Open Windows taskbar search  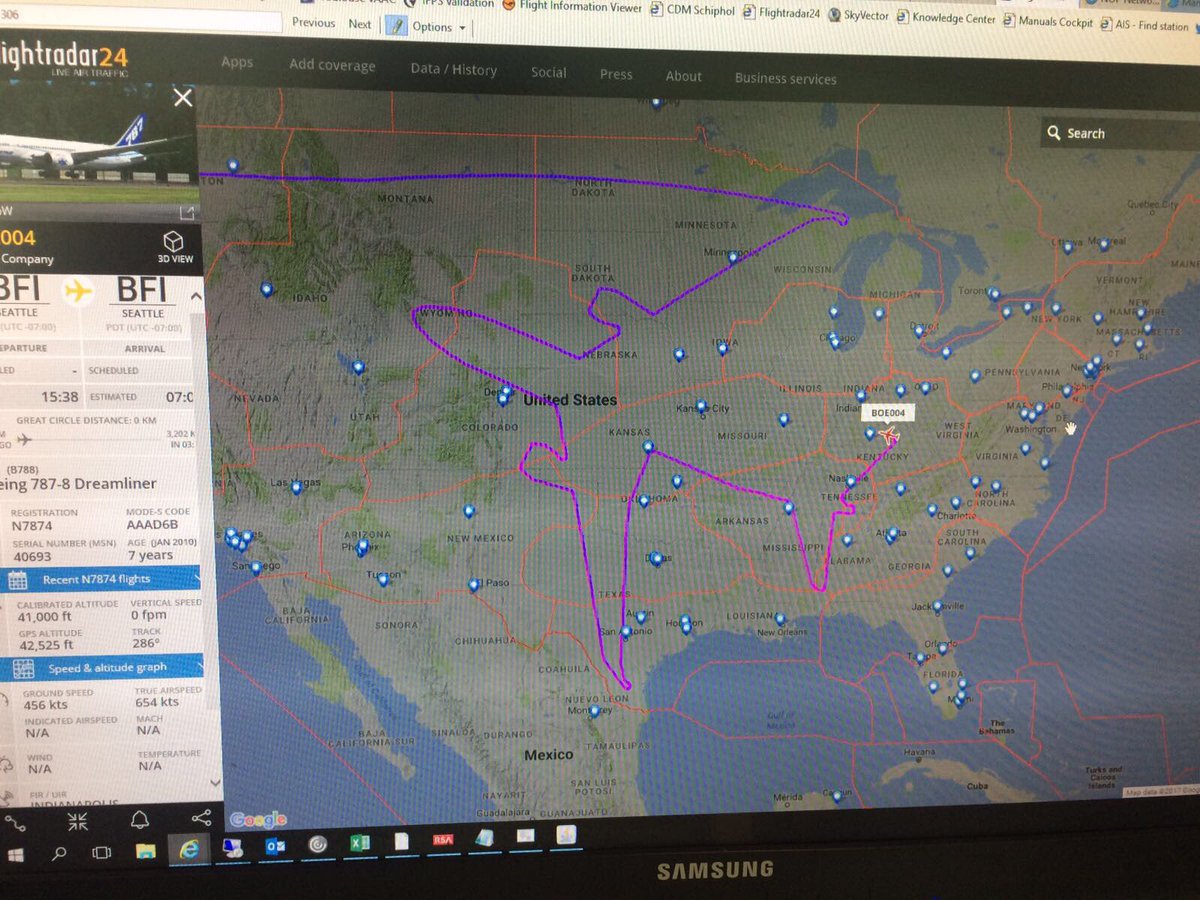click(x=58, y=855)
